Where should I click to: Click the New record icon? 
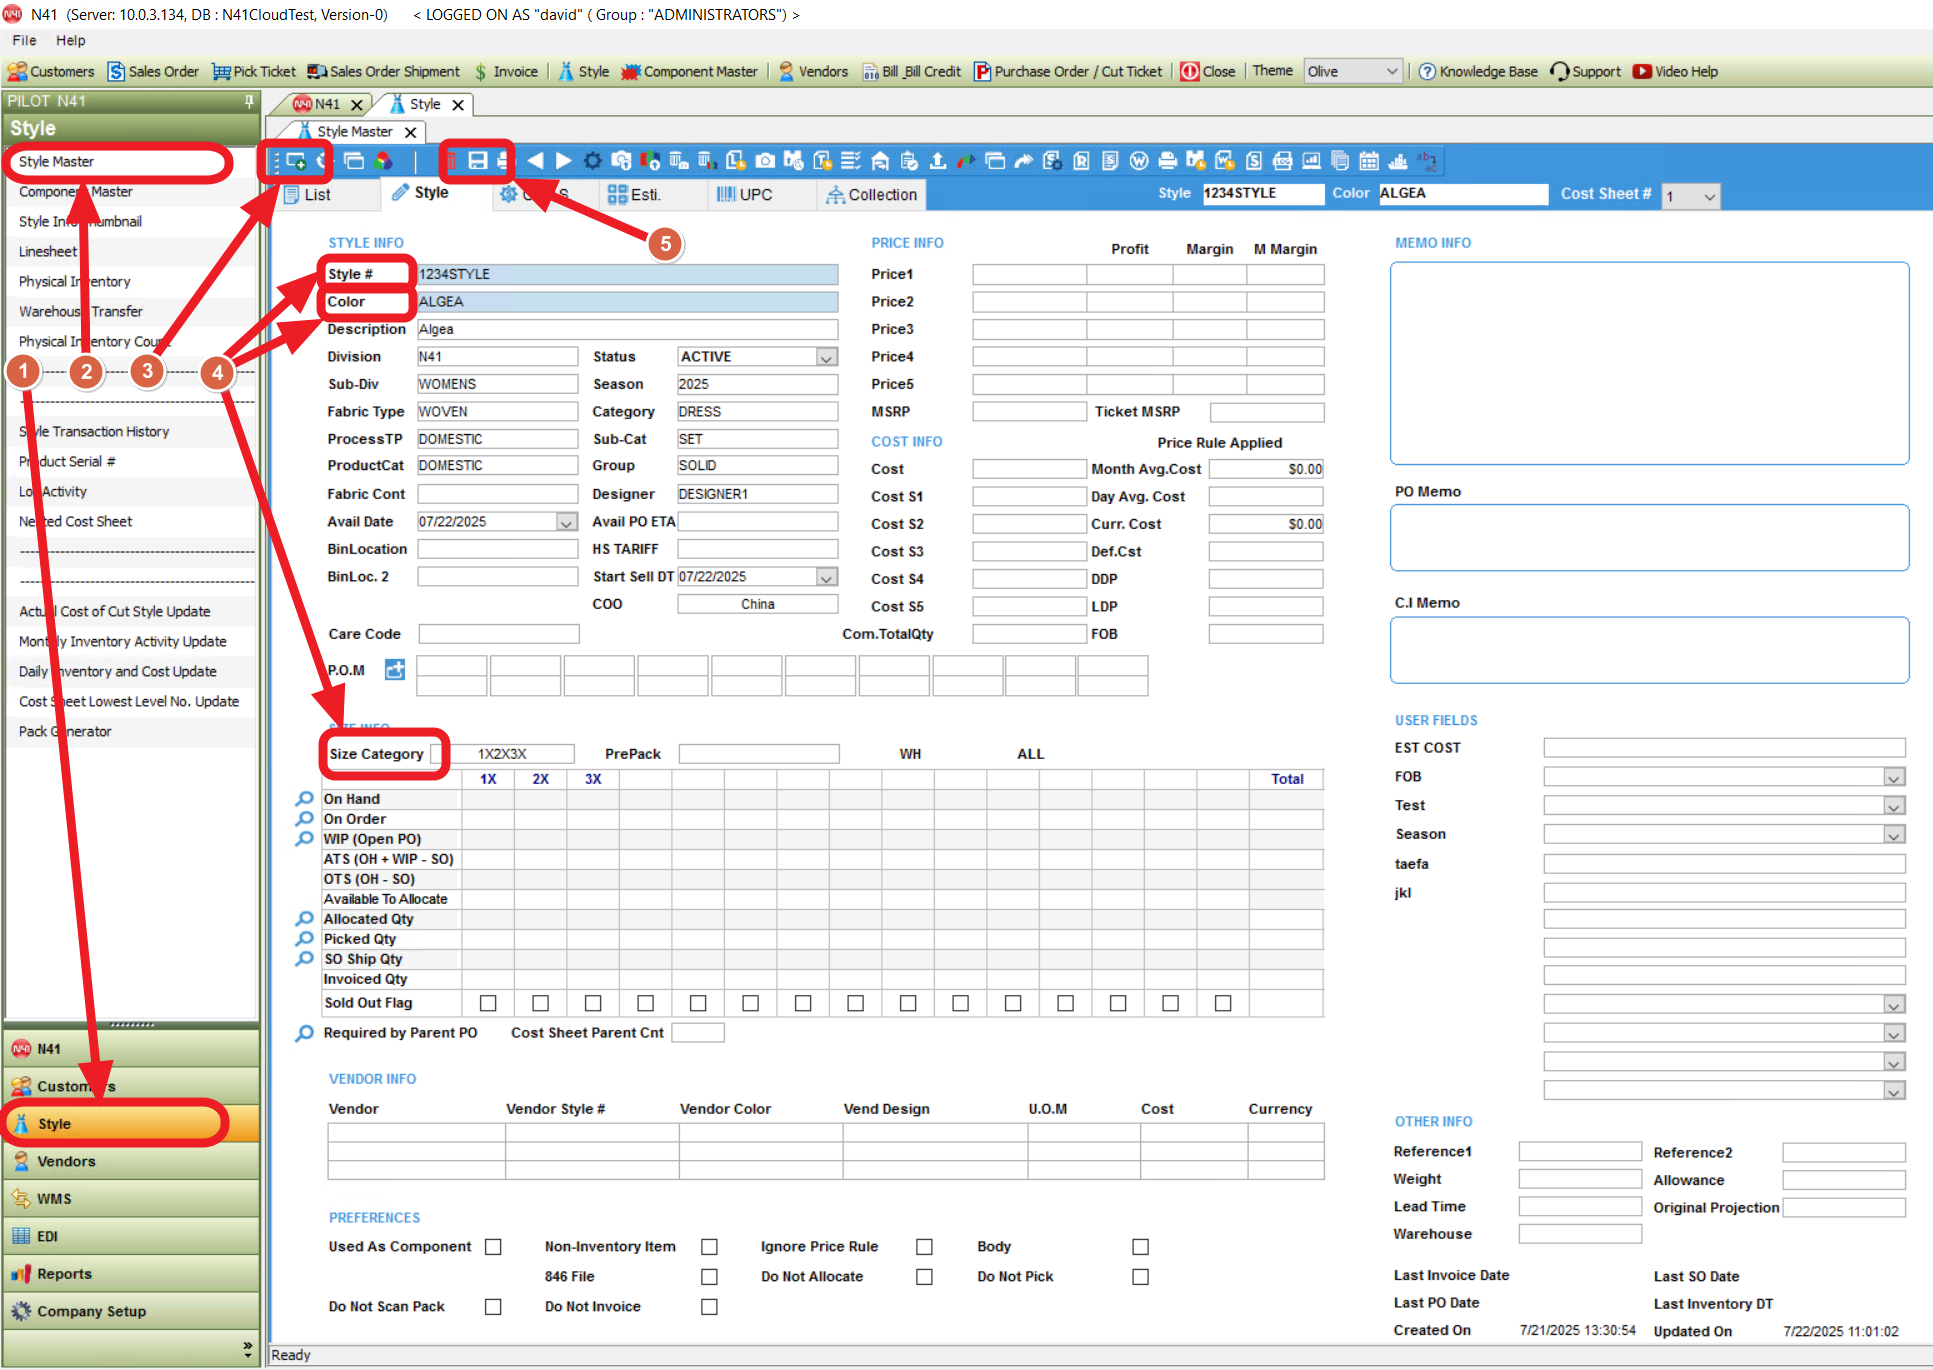(296, 161)
